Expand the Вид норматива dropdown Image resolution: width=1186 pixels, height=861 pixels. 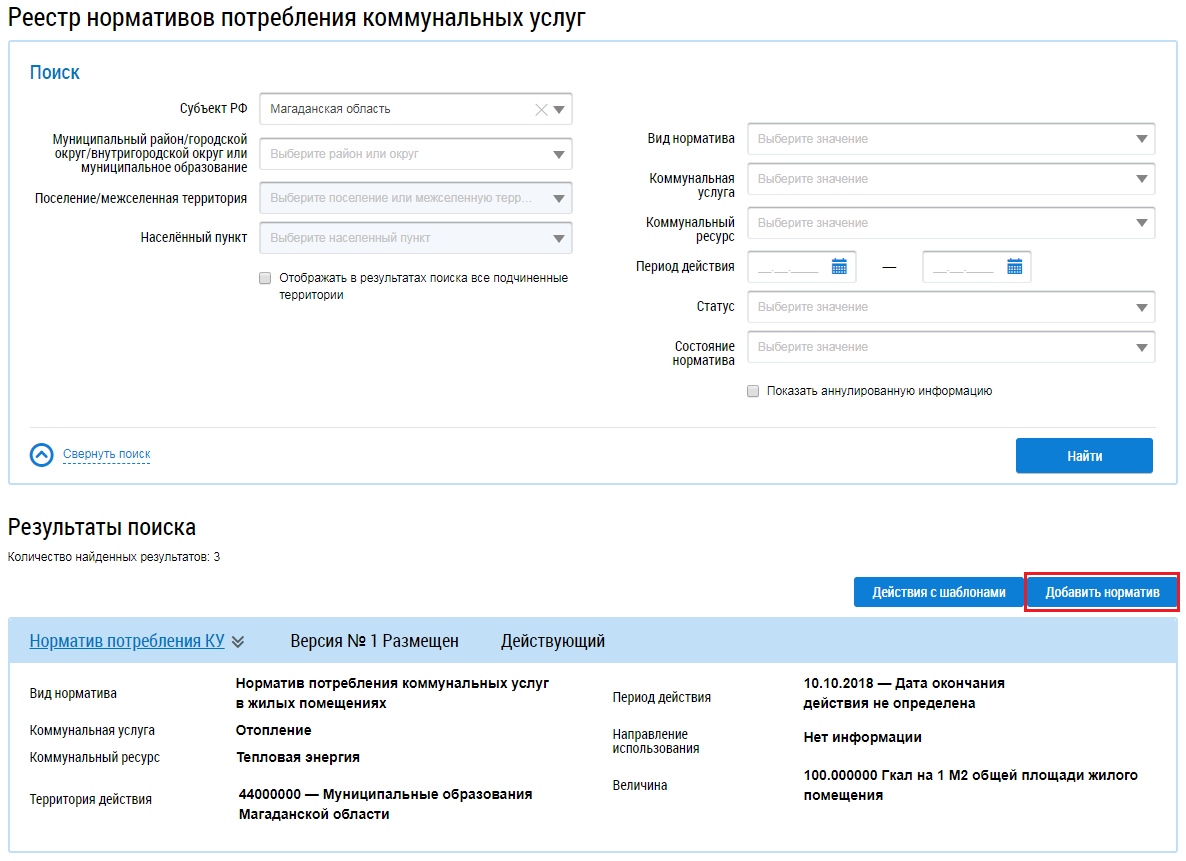point(1141,139)
